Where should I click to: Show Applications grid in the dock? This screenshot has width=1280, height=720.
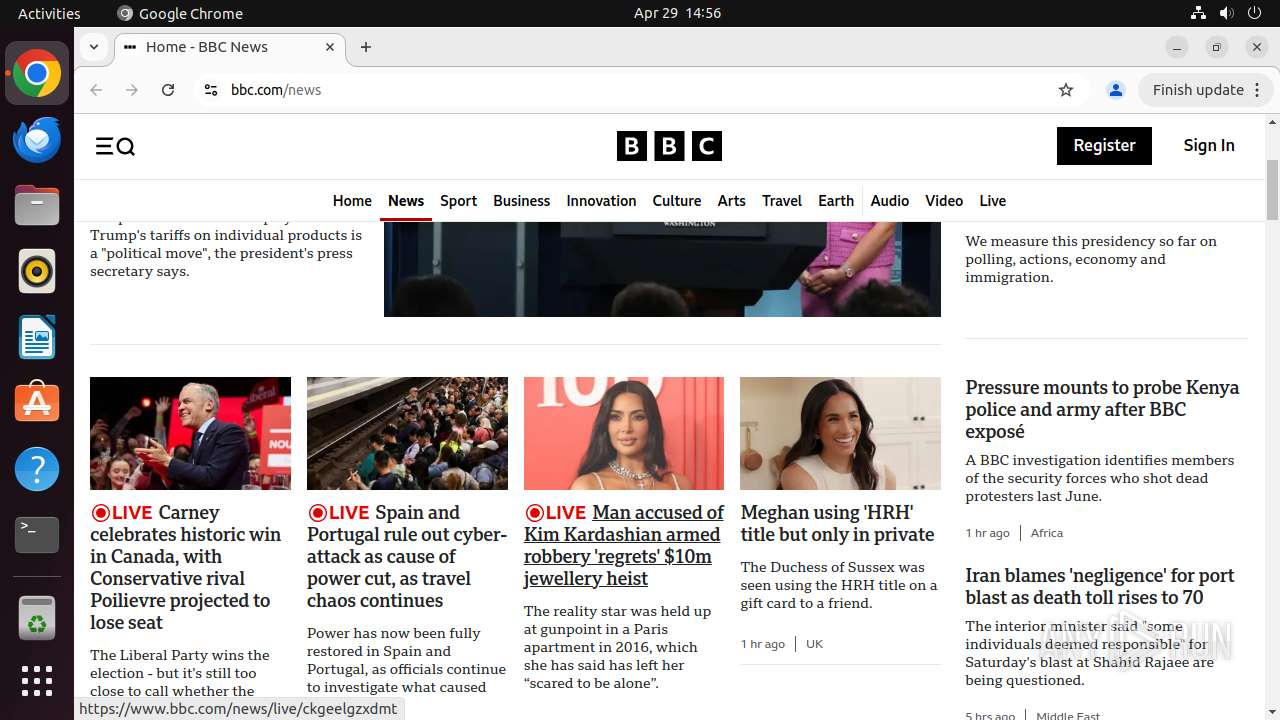pos(37,681)
